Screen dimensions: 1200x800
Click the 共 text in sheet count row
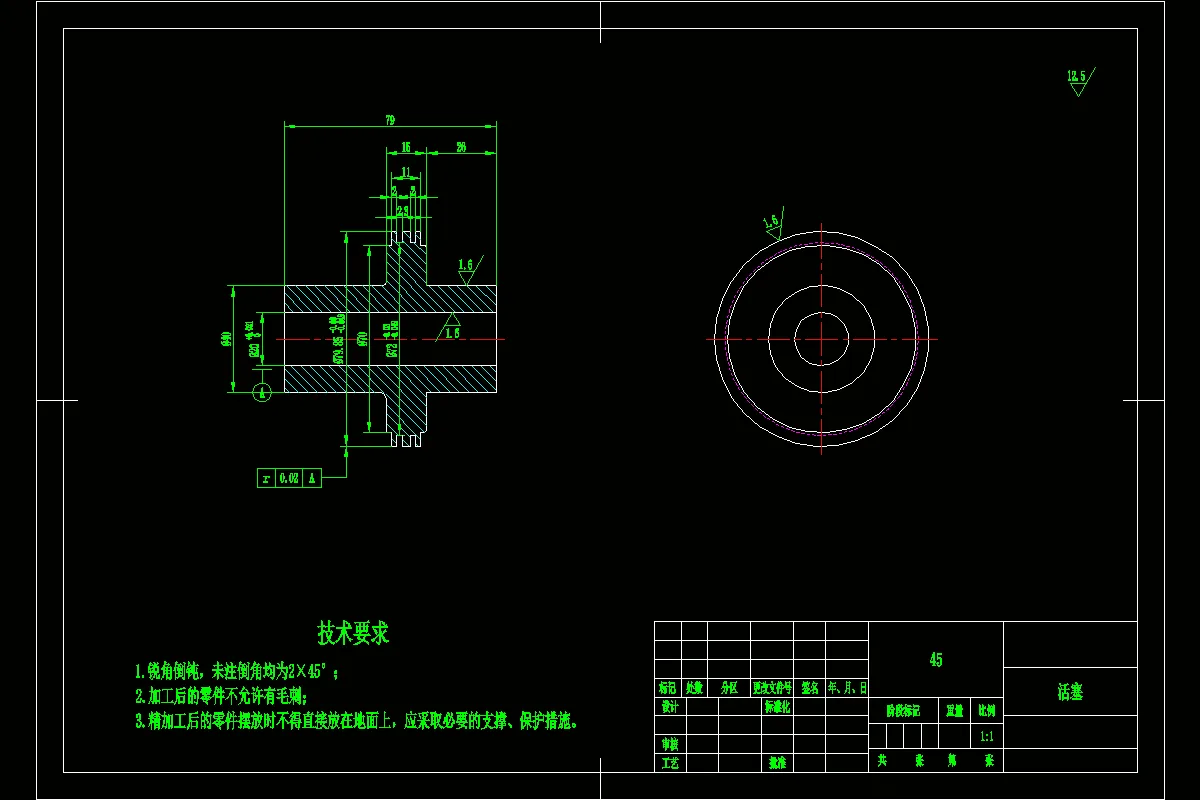(882, 760)
